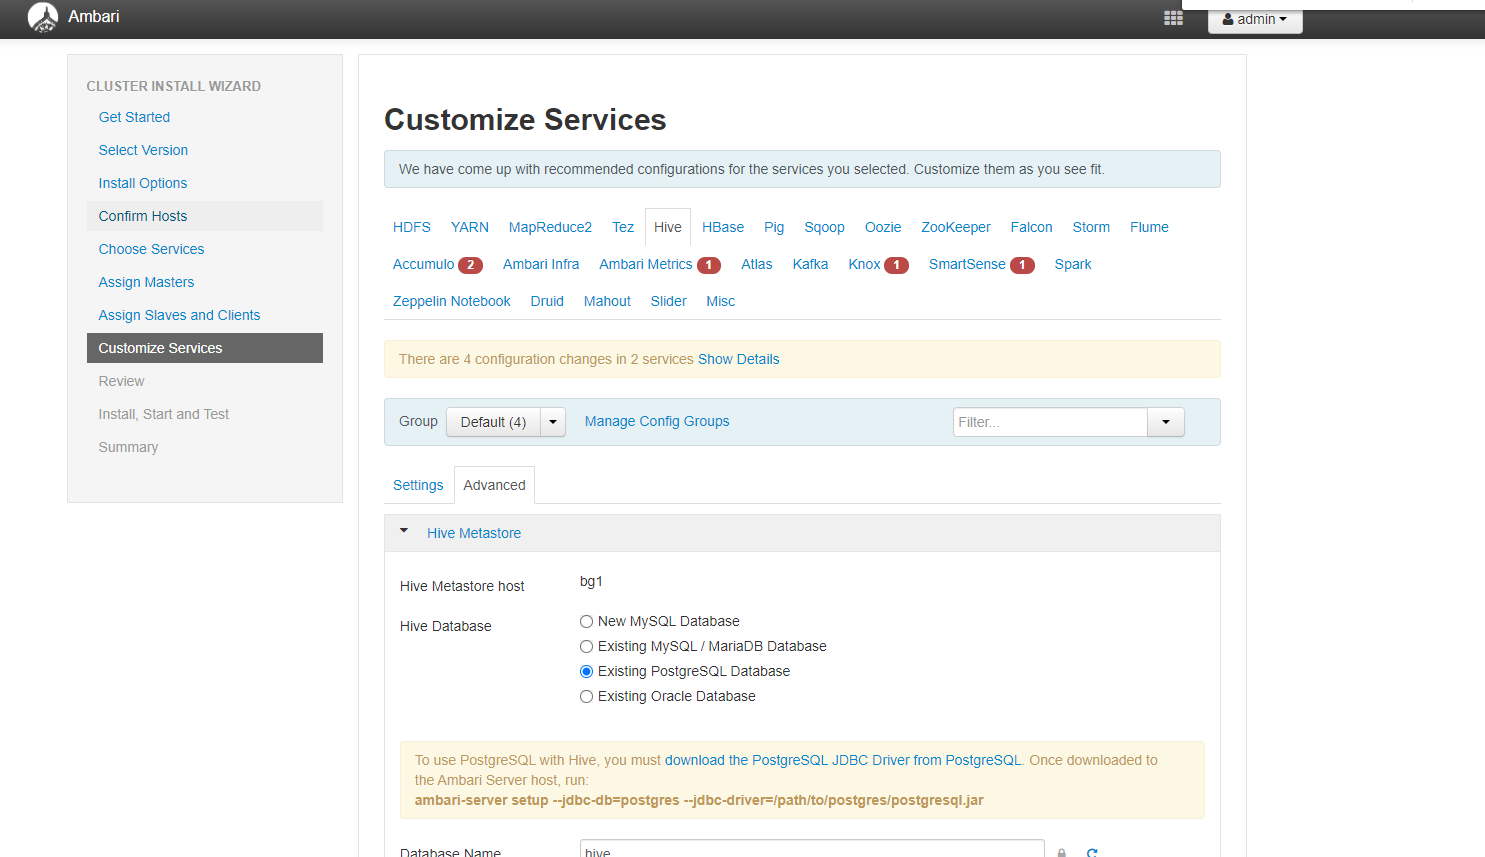1485x857 pixels.
Task: Open the Filter dropdown arrow
Action: pyautogui.click(x=1165, y=422)
